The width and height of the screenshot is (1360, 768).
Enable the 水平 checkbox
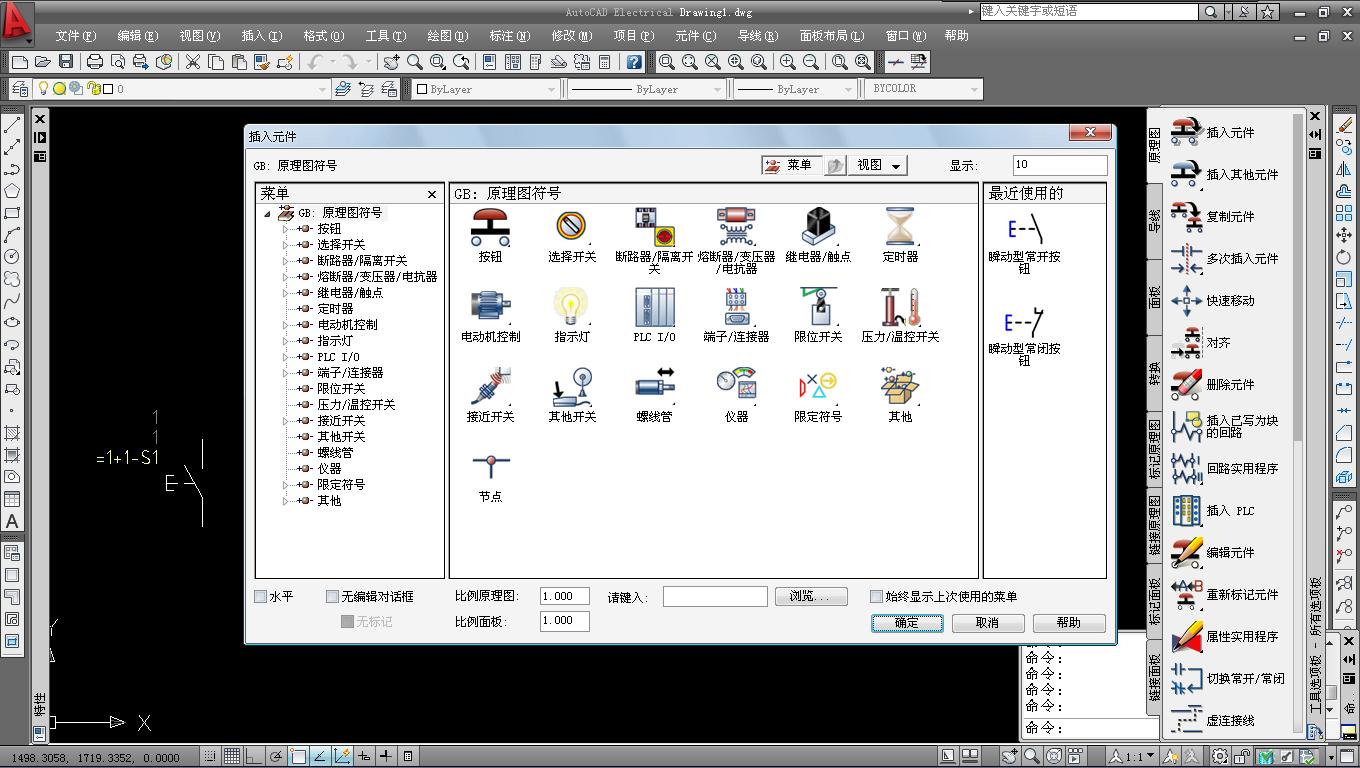coord(261,596)
